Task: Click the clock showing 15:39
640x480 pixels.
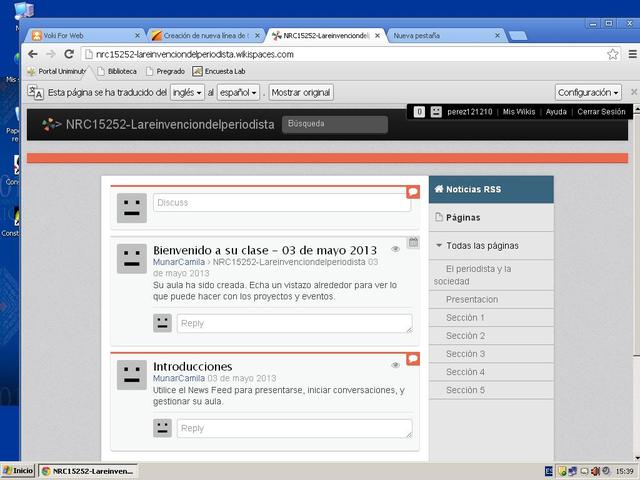Action: (624, 471)
